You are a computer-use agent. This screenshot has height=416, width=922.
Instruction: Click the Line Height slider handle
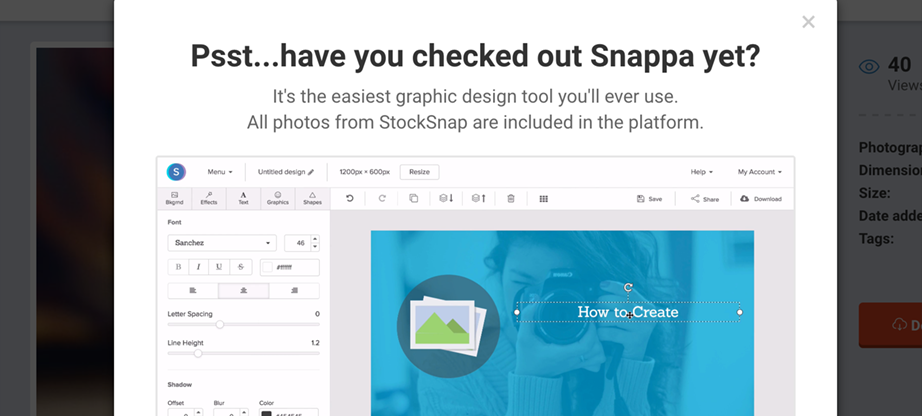point(198,353)
